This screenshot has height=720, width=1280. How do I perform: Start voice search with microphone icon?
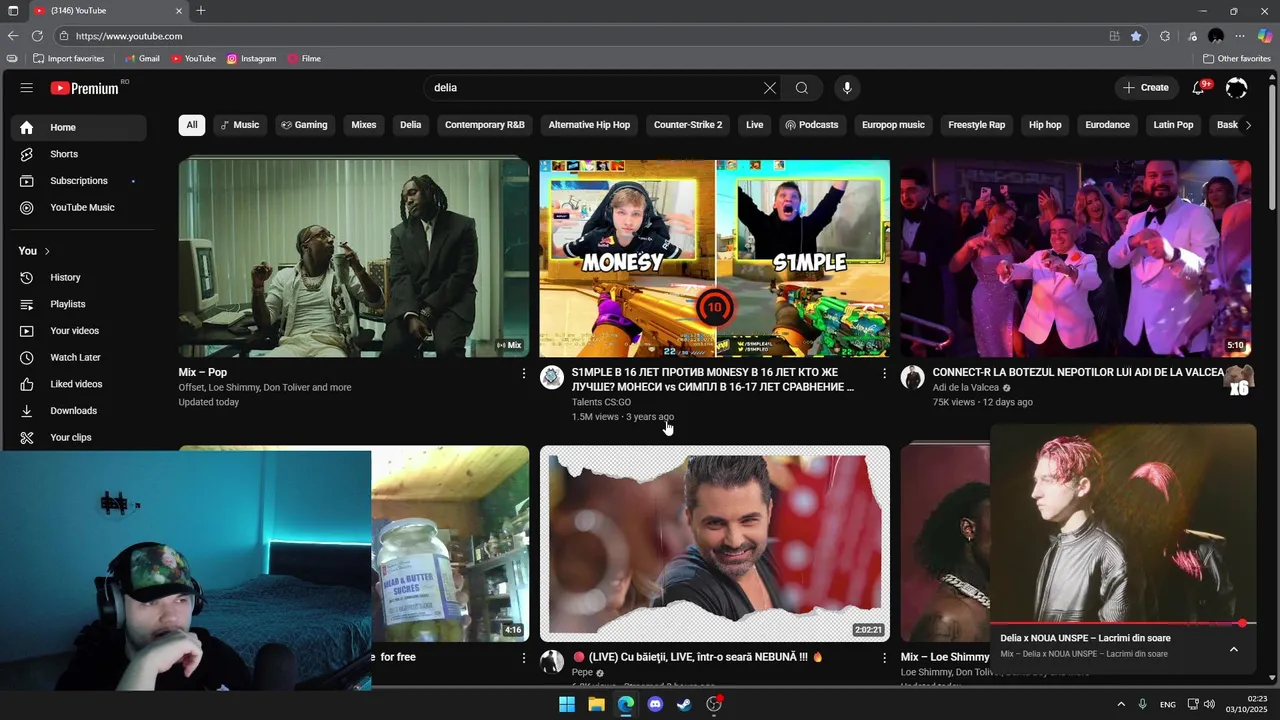click(x=847, y=88)
